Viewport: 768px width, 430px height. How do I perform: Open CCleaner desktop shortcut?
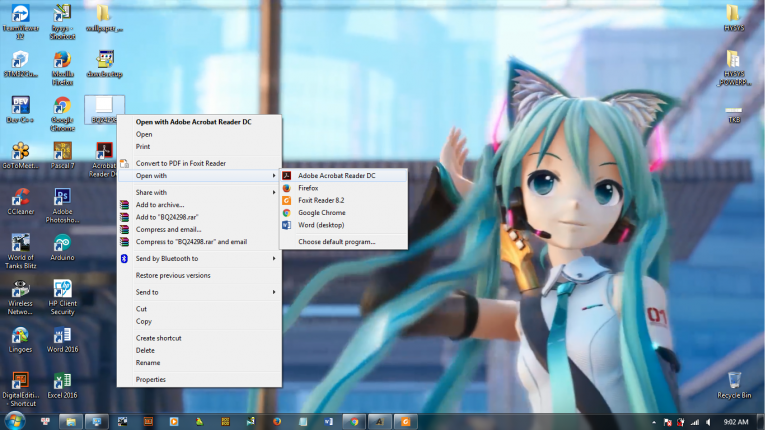point(19,198)
